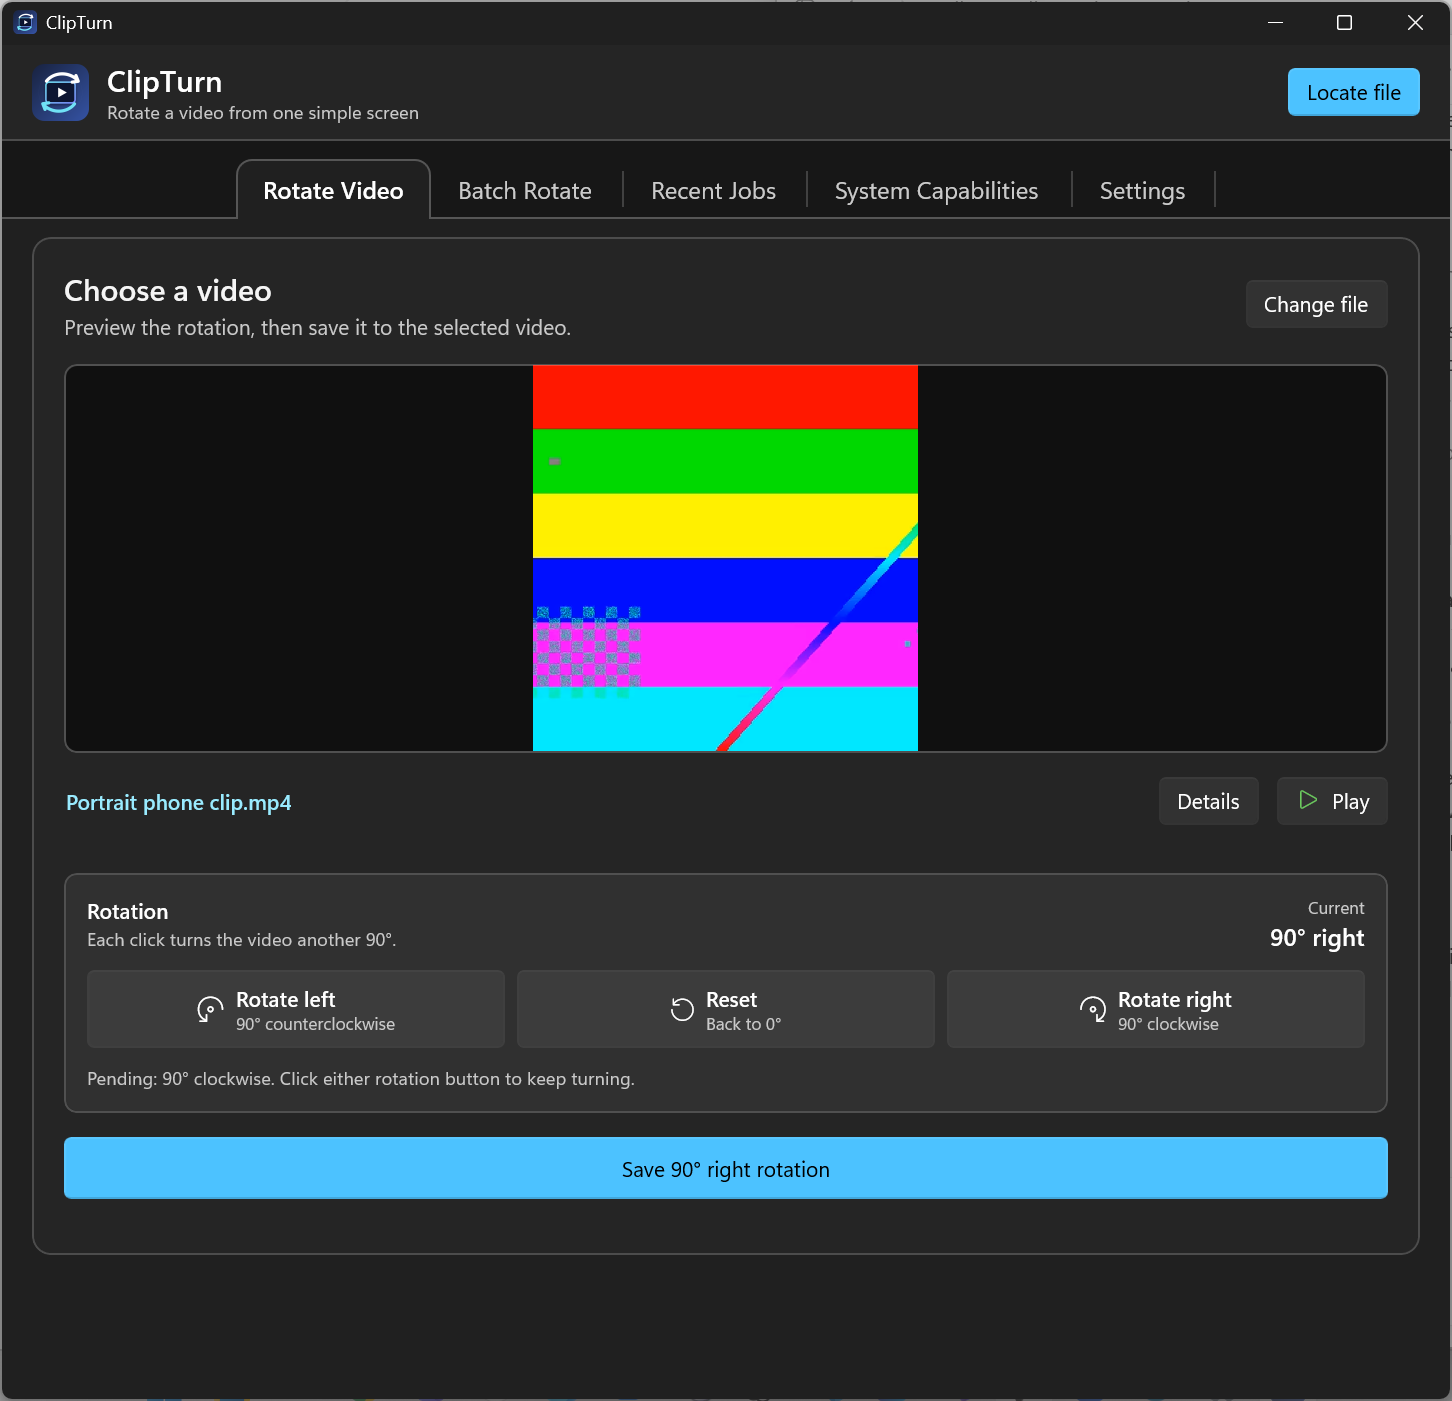Maximize the ClipTurn window
This screenshot has height=1401, width=1452.
click(1345, 22)
